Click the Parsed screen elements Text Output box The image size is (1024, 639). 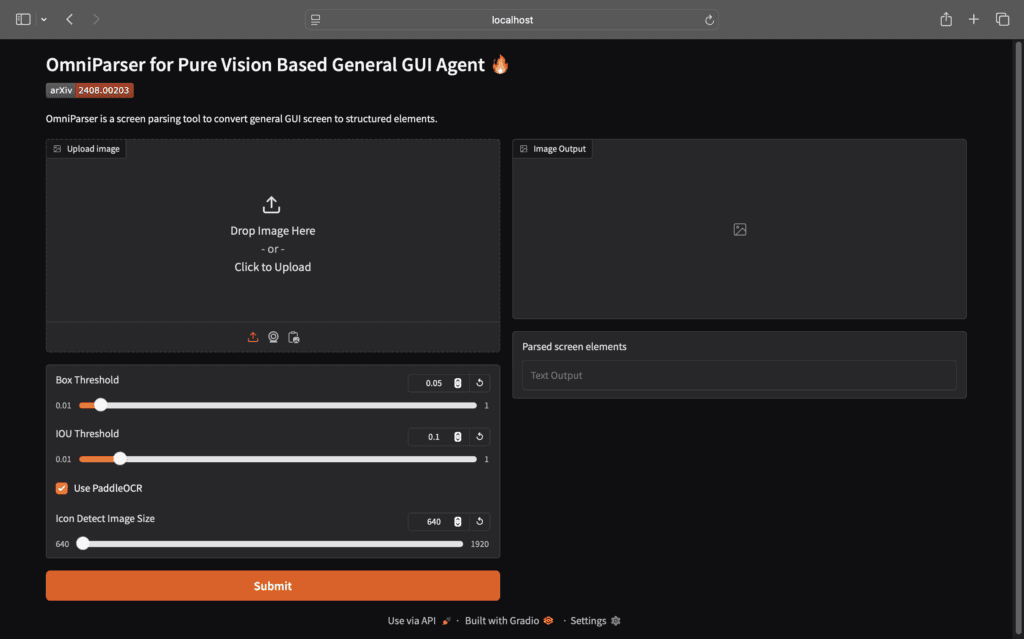point(739,375)
